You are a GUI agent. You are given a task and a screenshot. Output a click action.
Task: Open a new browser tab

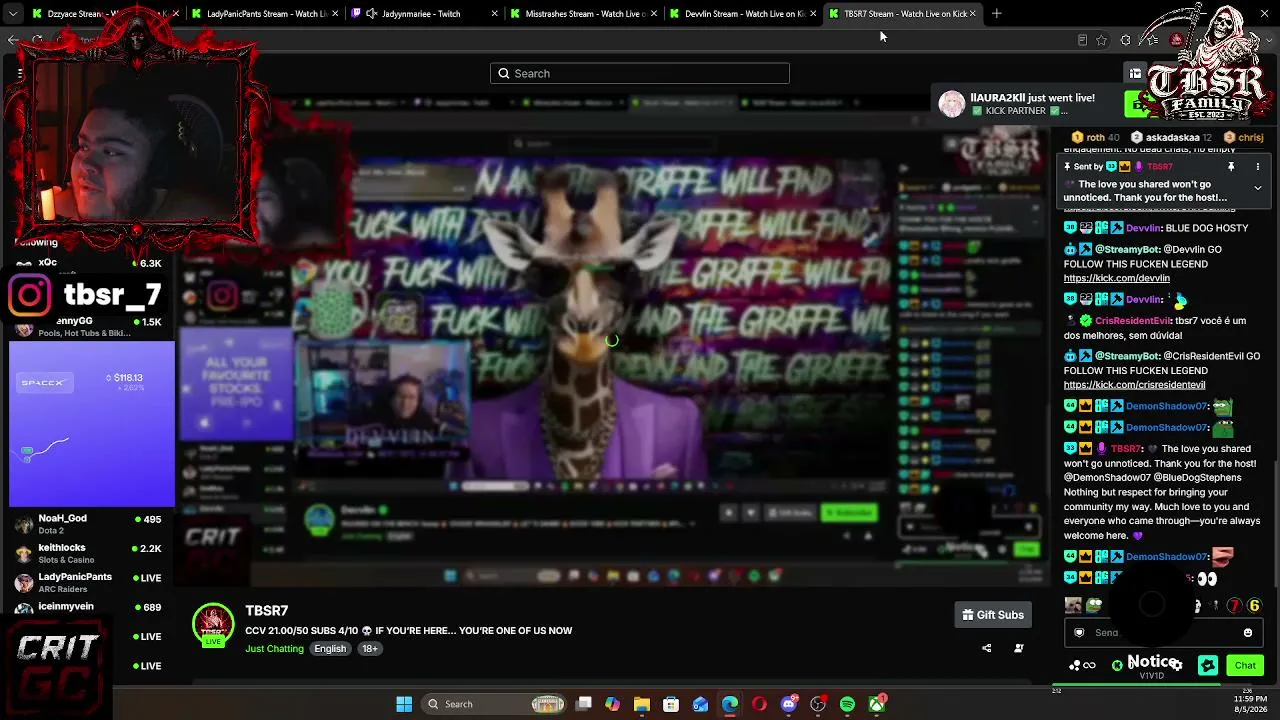click(x=996, y=14)
